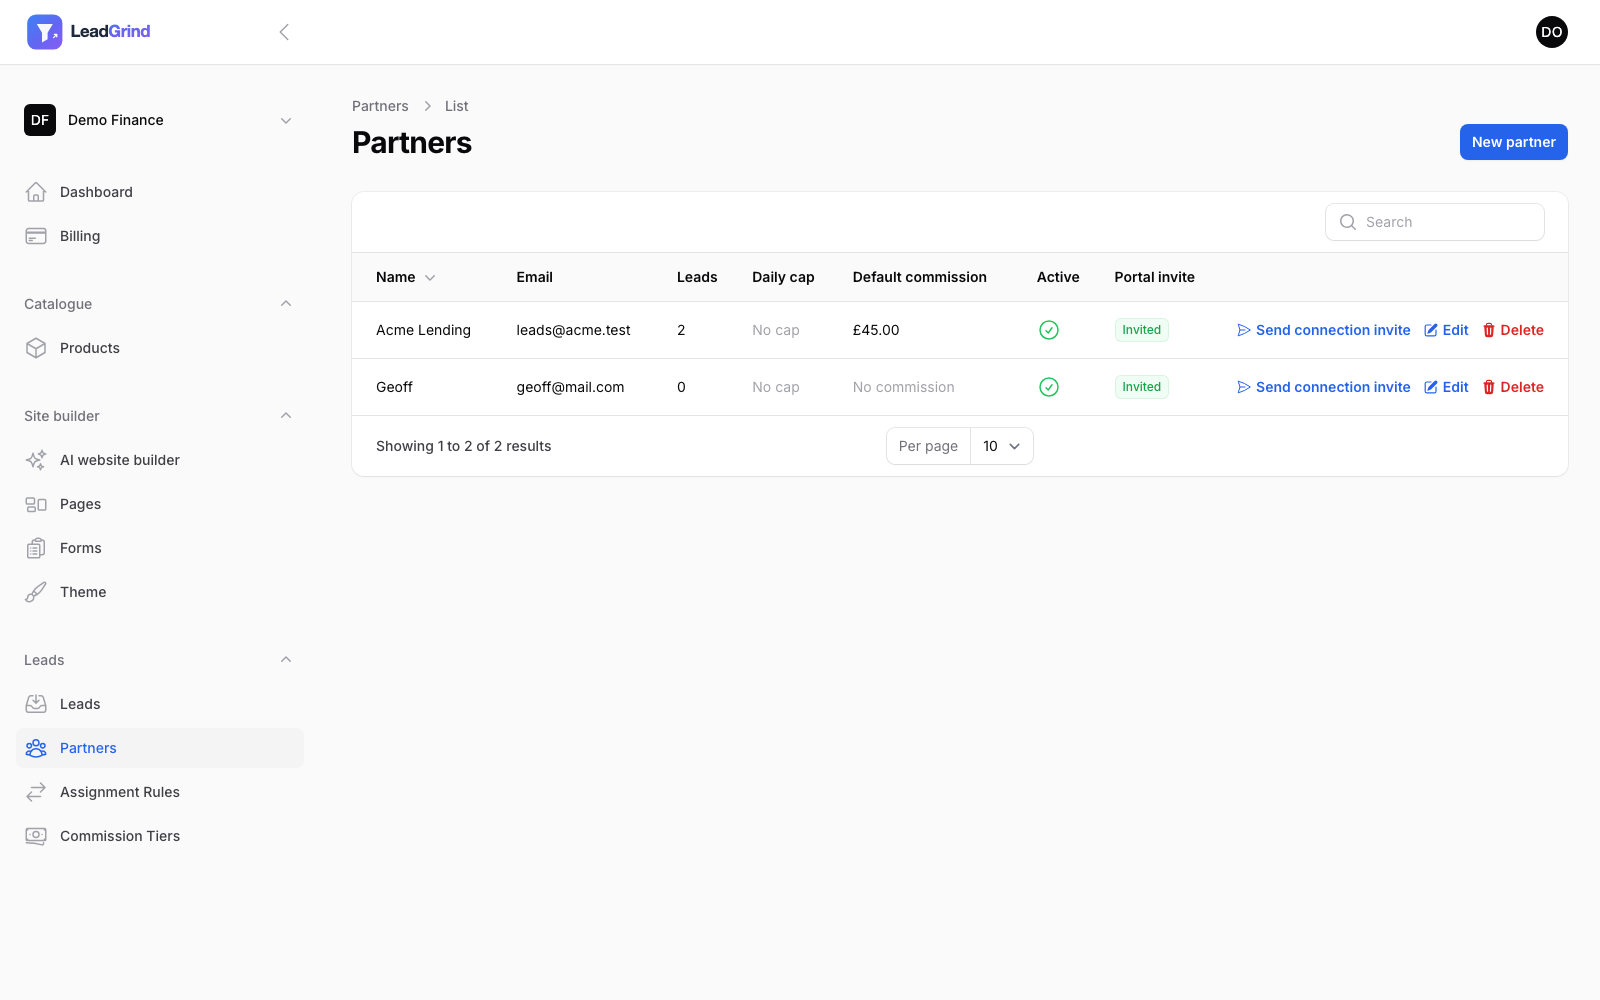Click the Invited badge on Acme Lending row
Screen dimensions: 1600x1000
[1141, 330]
